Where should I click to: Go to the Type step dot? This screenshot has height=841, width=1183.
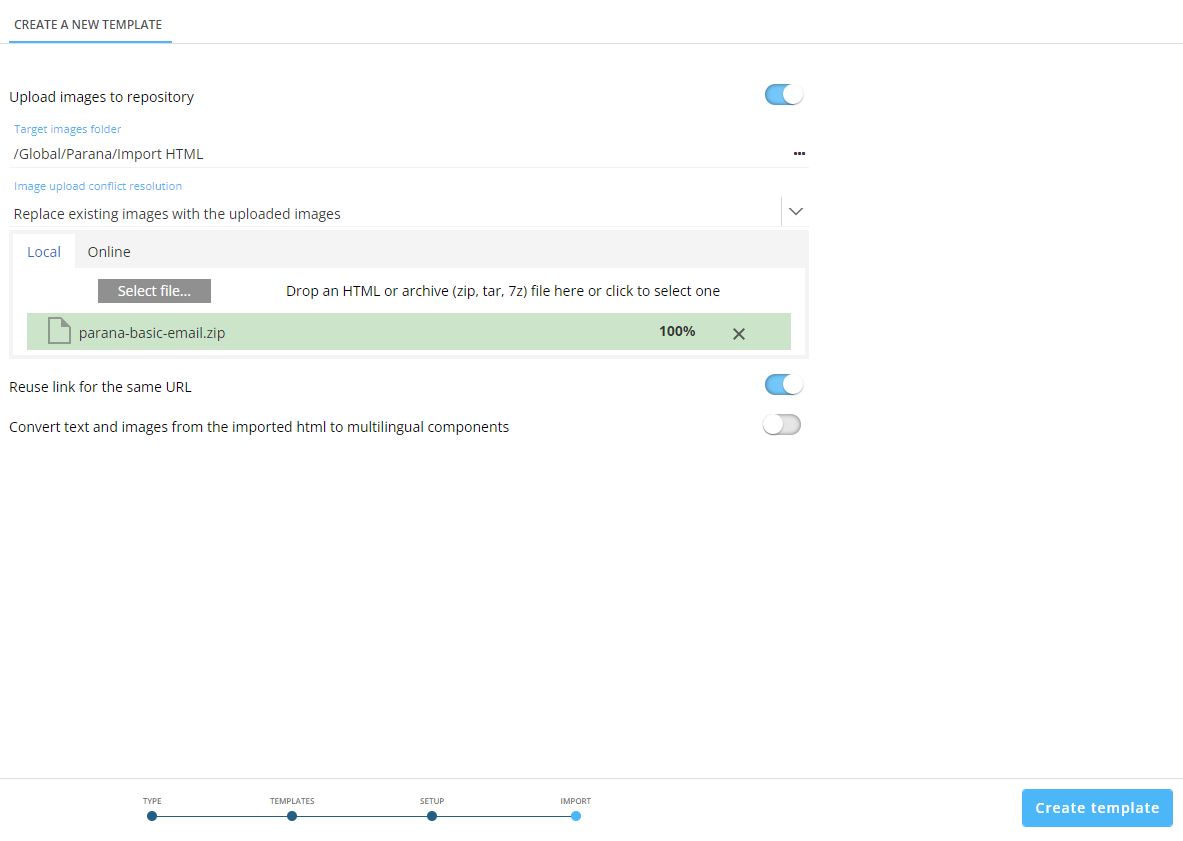(152, 816)
